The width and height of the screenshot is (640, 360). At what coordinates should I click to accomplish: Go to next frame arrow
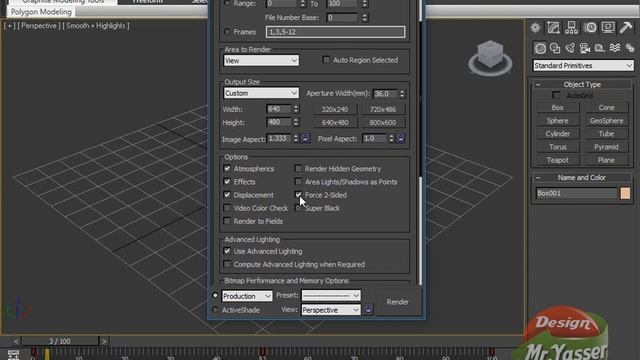[104, 341]
